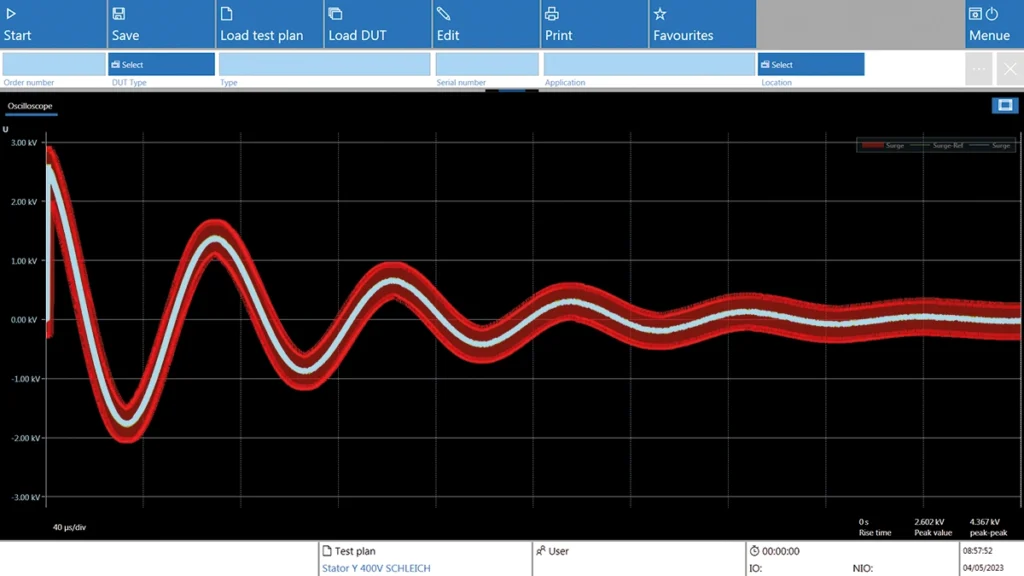Image resolution: width=1024 pixels, height=576 pixels.
Task: Click the Application text field
Action: 649,64
